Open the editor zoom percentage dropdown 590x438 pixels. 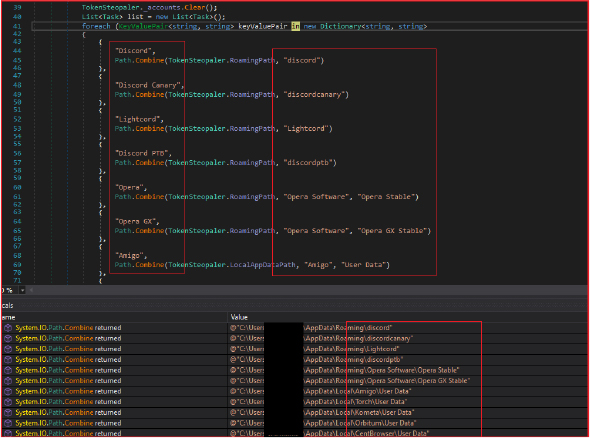[23, 290]
